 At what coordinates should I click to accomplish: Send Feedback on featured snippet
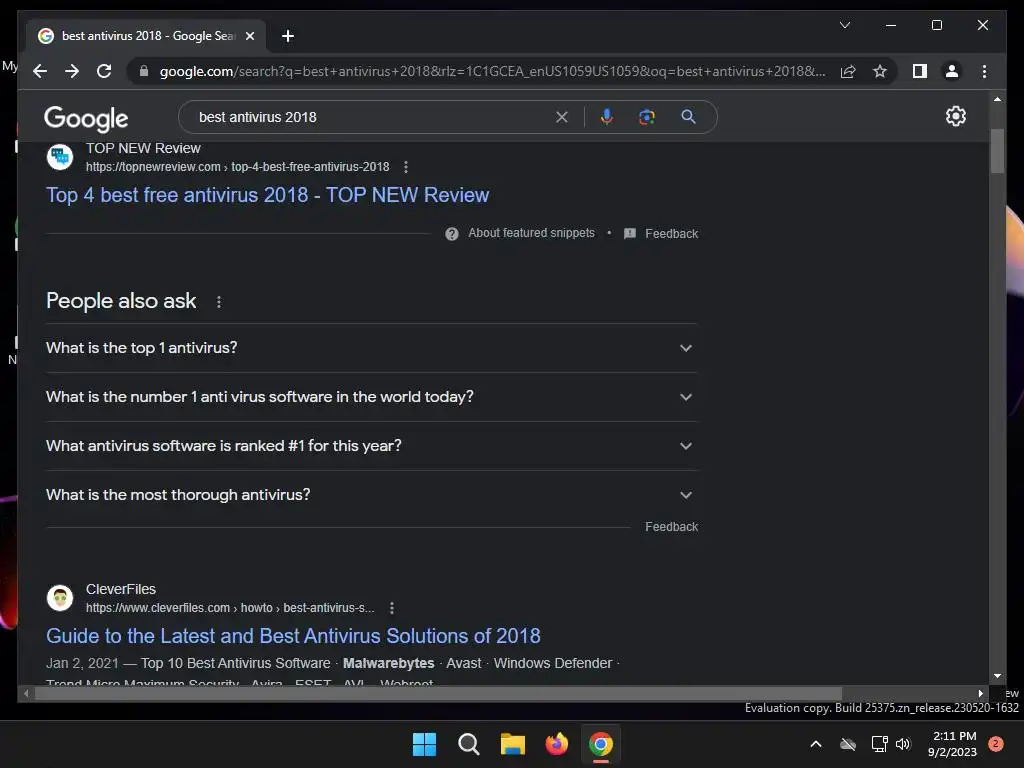(x=661, y=234)
